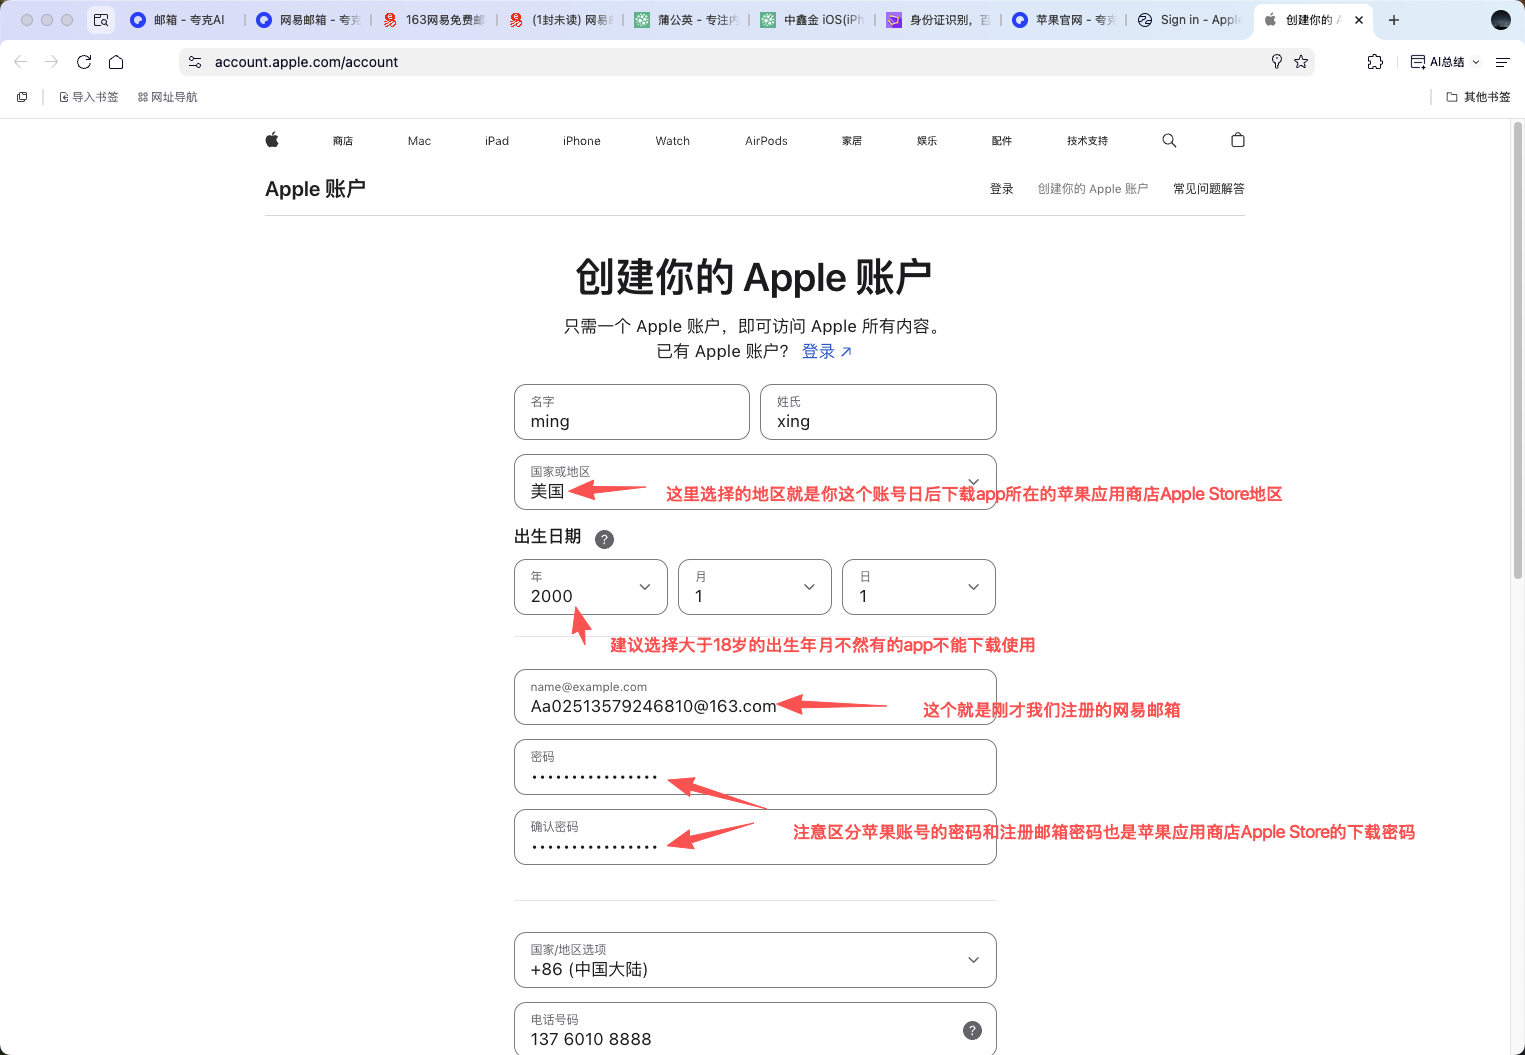Screen dimensions: 1525x1055
Task: Click the blue 登录 link below heading
Action: pyautogui.click(x=827, y=351)
